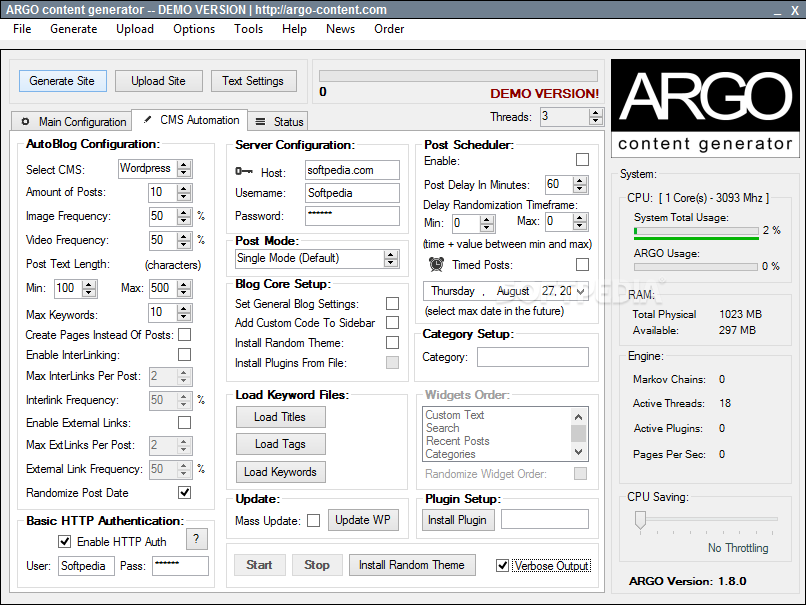Click Load Tags button

coord(280,444)
